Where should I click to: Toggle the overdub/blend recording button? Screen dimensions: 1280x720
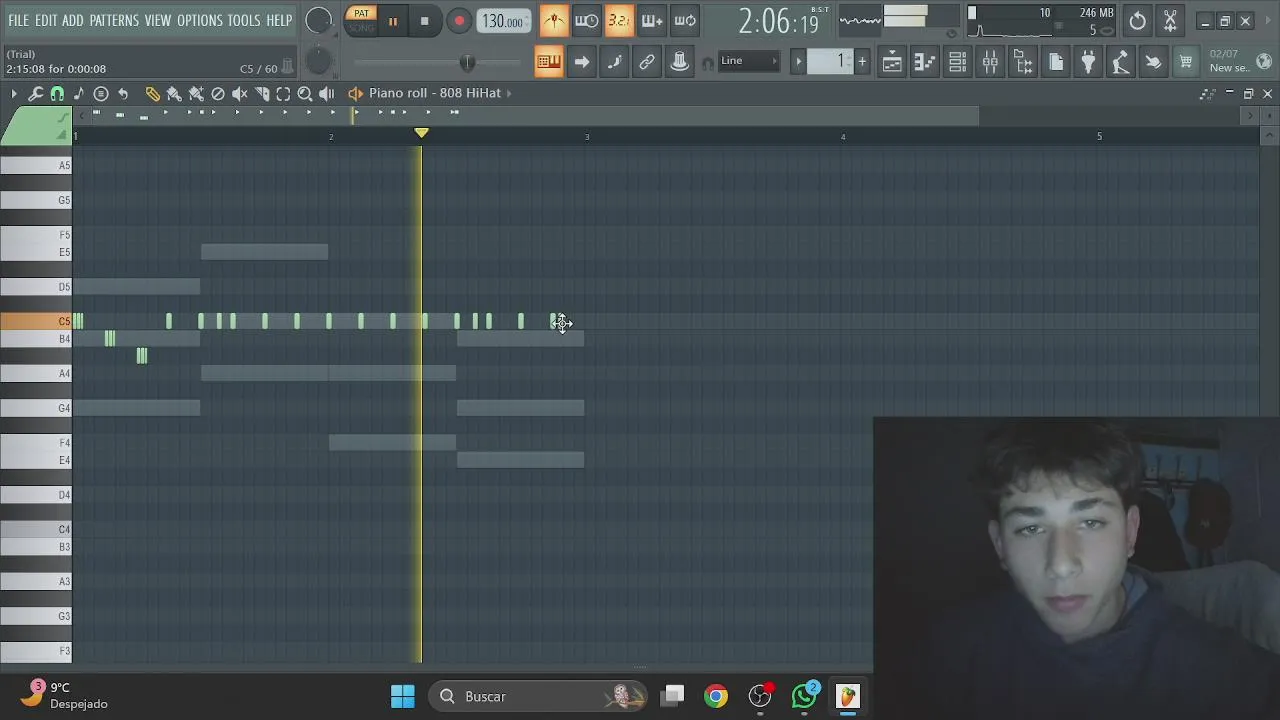pos(652,20)
